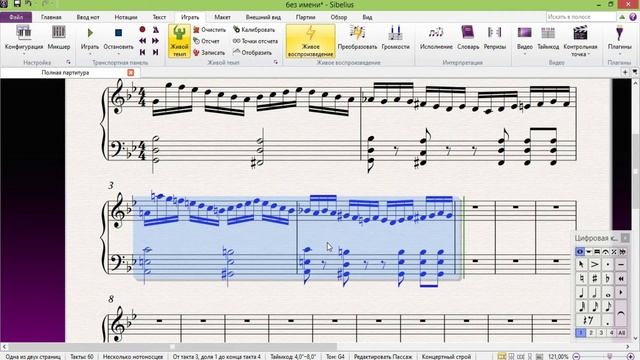Switch to the Внешний вид tab

263,17
